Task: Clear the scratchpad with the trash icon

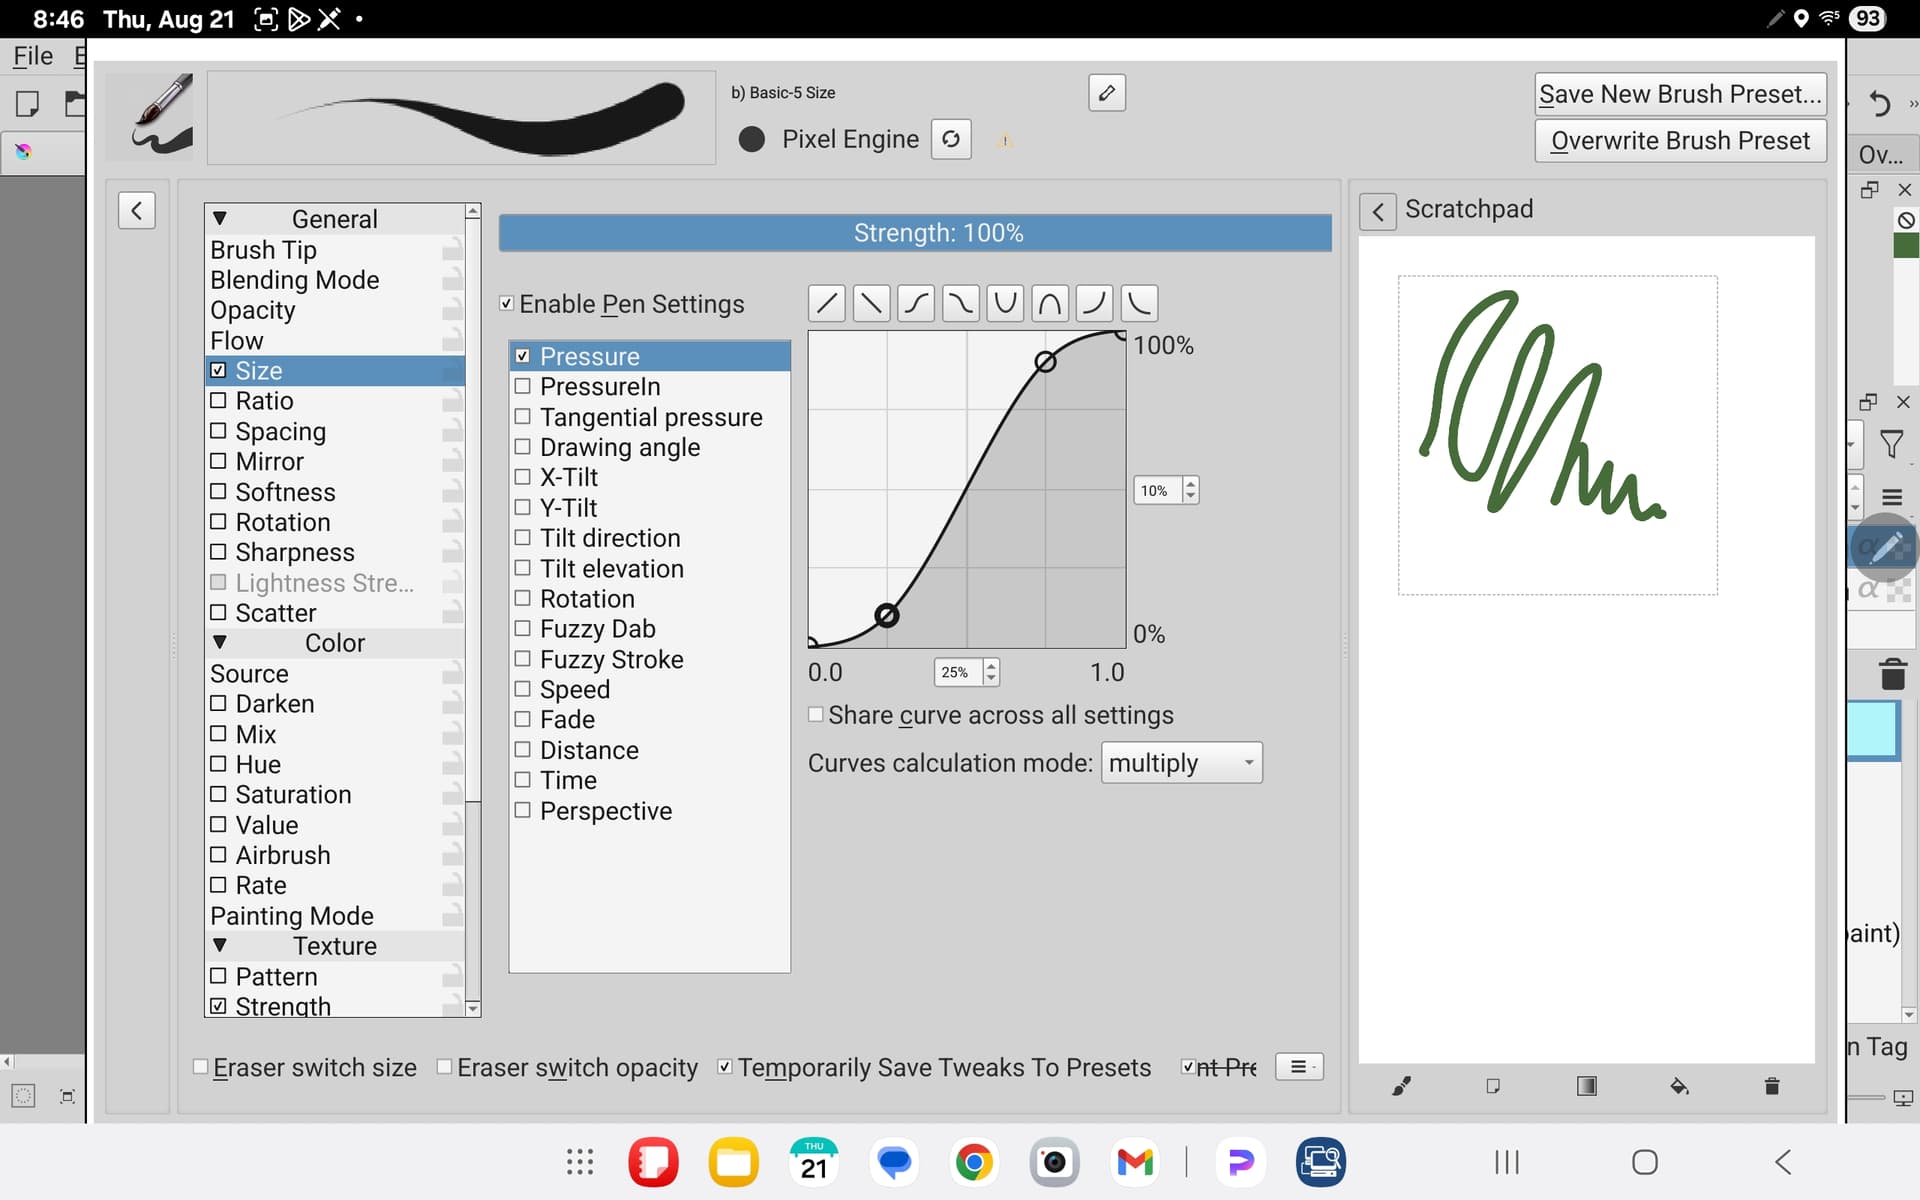Action: tap(1772, 1086)
